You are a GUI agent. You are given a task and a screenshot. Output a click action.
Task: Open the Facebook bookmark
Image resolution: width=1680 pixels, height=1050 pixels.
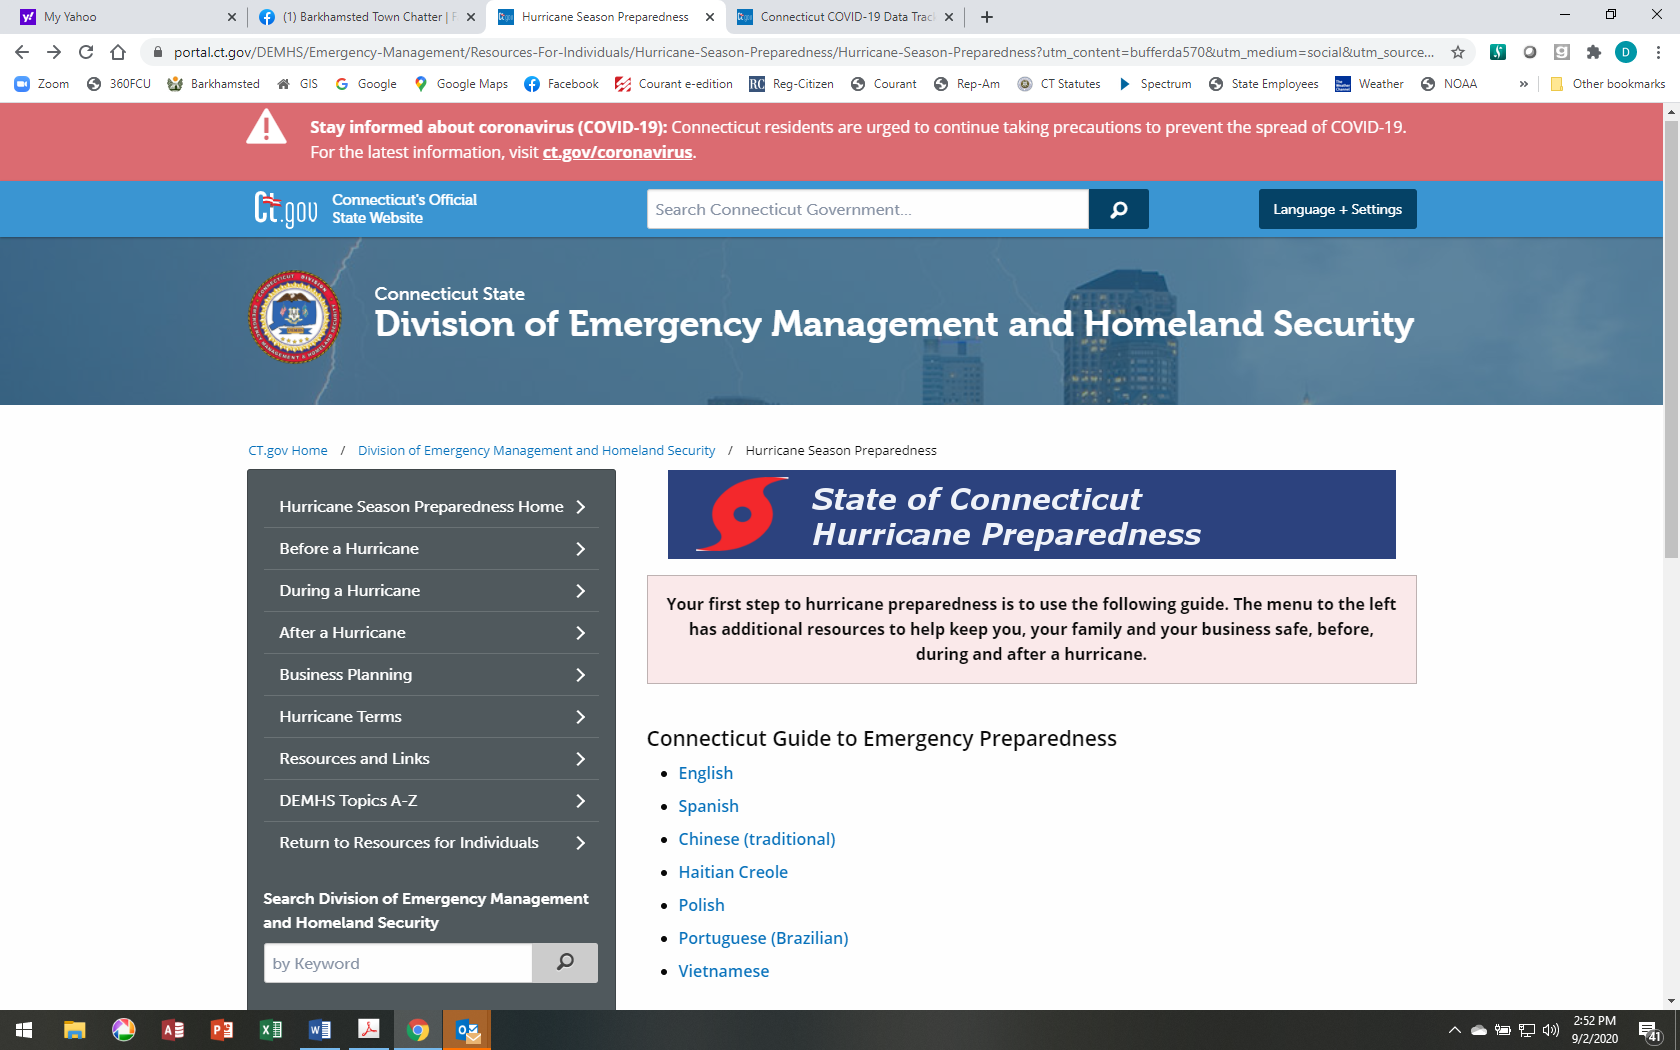point(561,84)
